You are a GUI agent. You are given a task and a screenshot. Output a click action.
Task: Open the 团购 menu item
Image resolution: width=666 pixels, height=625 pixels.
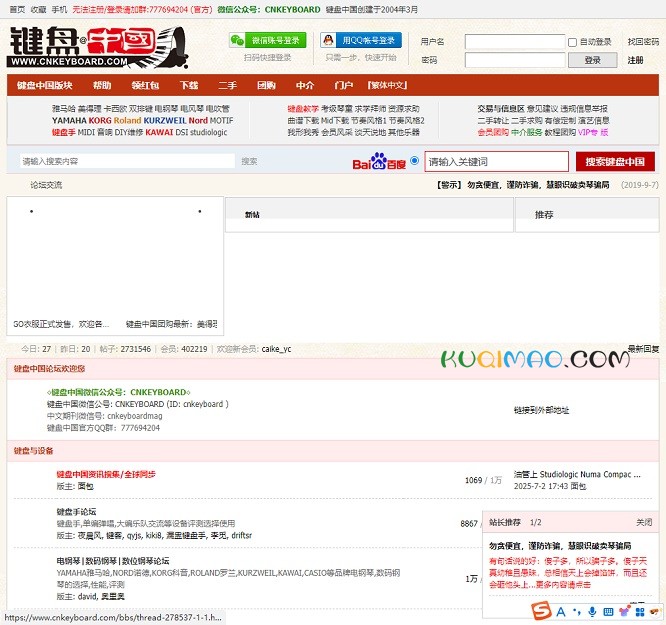point(266,85)
